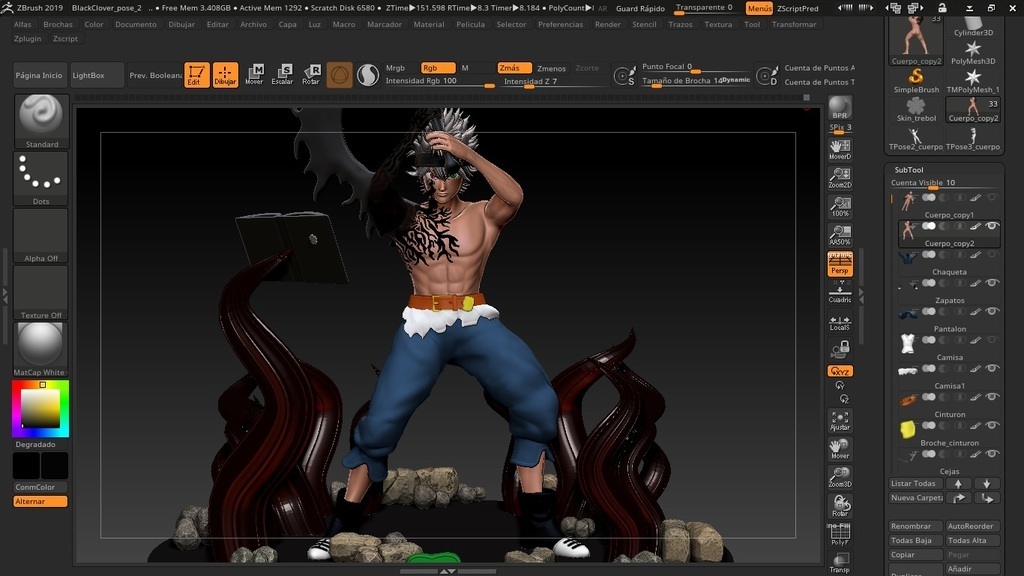
Task: Click the MoverD document pan icon
Action: coord(840,150)
